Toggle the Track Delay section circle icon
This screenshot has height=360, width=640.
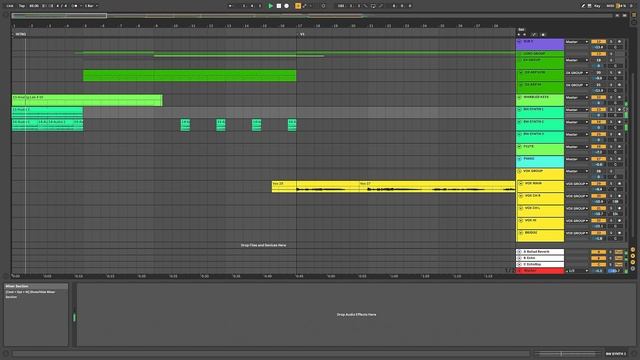click(633, 269)
